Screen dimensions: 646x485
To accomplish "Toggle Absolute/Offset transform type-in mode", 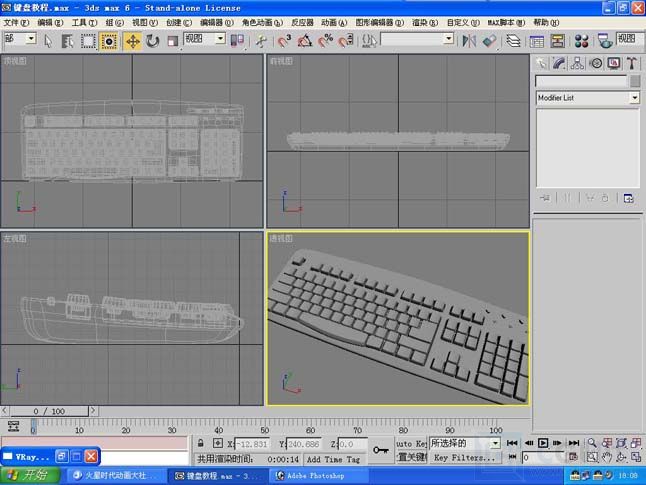I will click(218, 443).
